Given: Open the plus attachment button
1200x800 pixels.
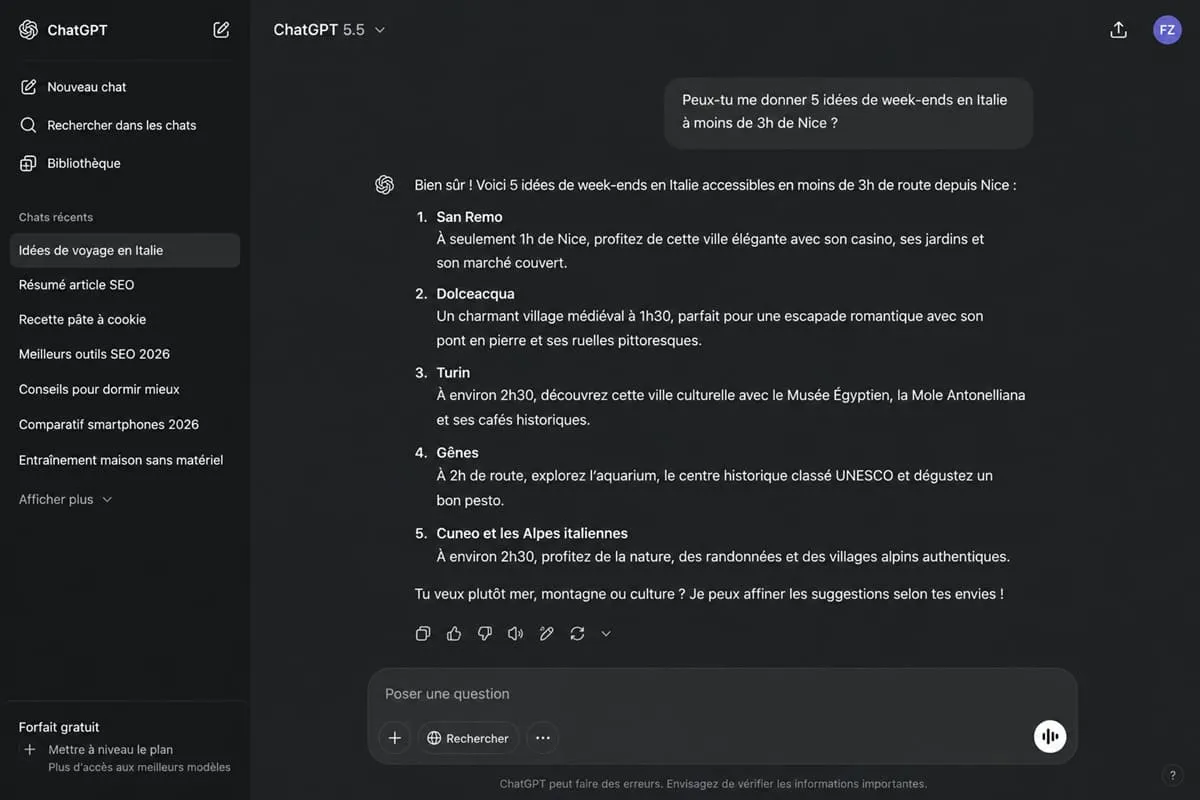Looking at the screenshot, I should pyautogui.click(x=395, y=738).
